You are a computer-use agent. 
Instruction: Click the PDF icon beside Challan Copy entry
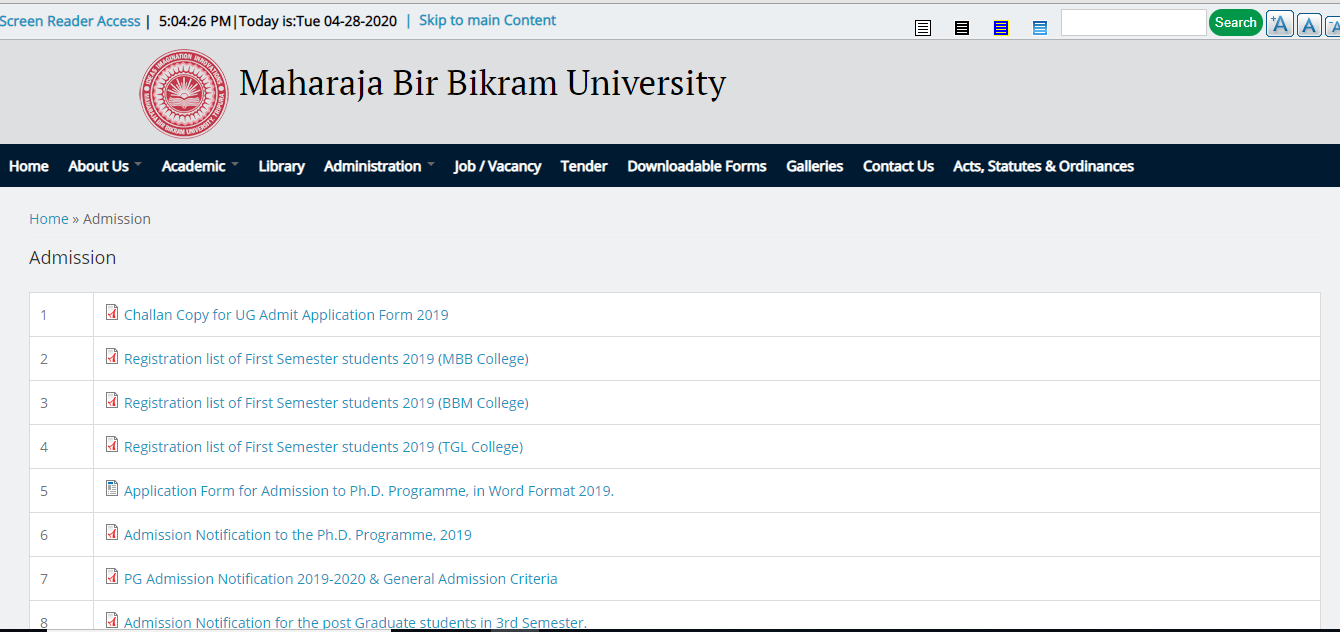[x=111, y=312]
